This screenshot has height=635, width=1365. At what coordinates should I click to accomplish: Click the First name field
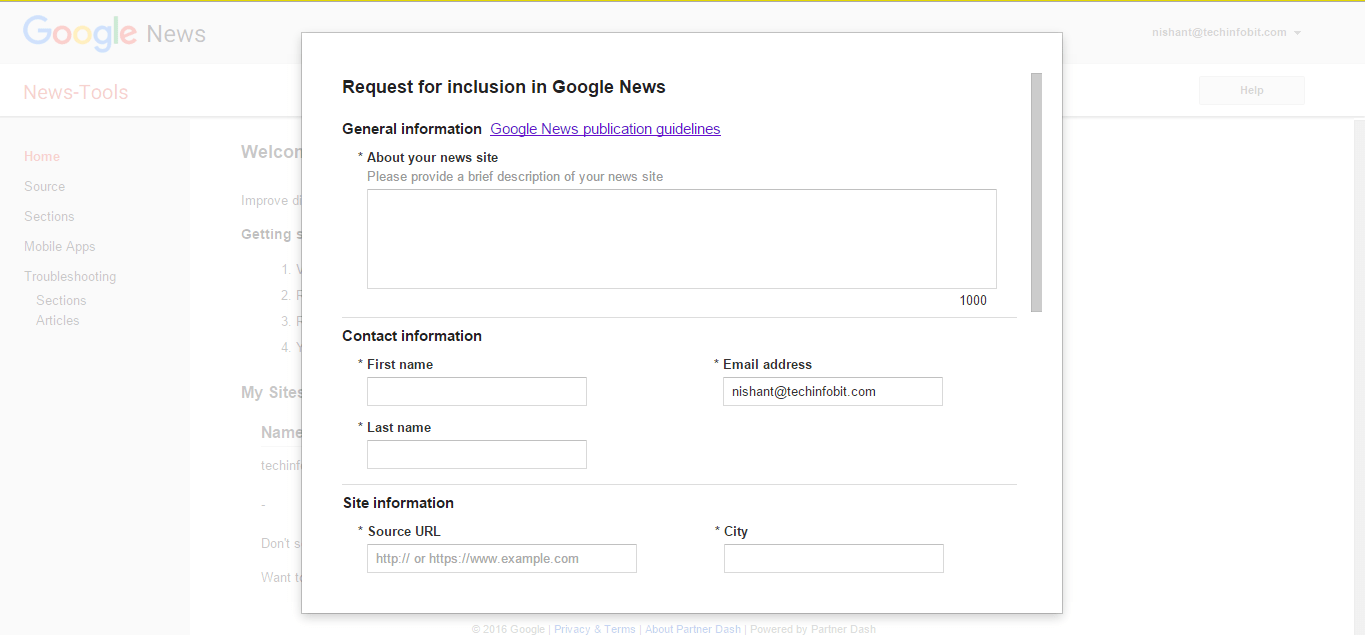(x=476, y=391)
